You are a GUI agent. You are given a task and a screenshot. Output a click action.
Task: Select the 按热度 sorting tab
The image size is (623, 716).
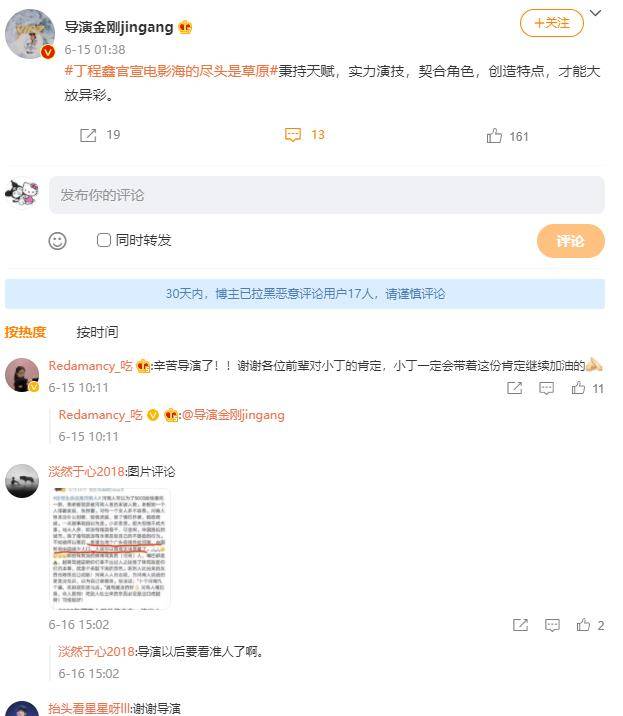[25, 332]
